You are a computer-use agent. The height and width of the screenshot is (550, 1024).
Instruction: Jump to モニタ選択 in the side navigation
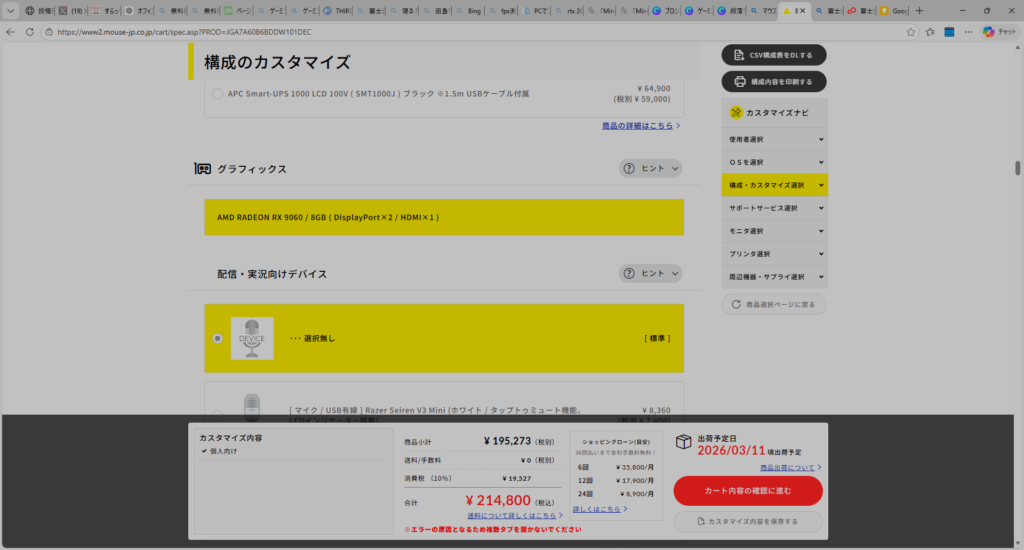pos(774,231)
